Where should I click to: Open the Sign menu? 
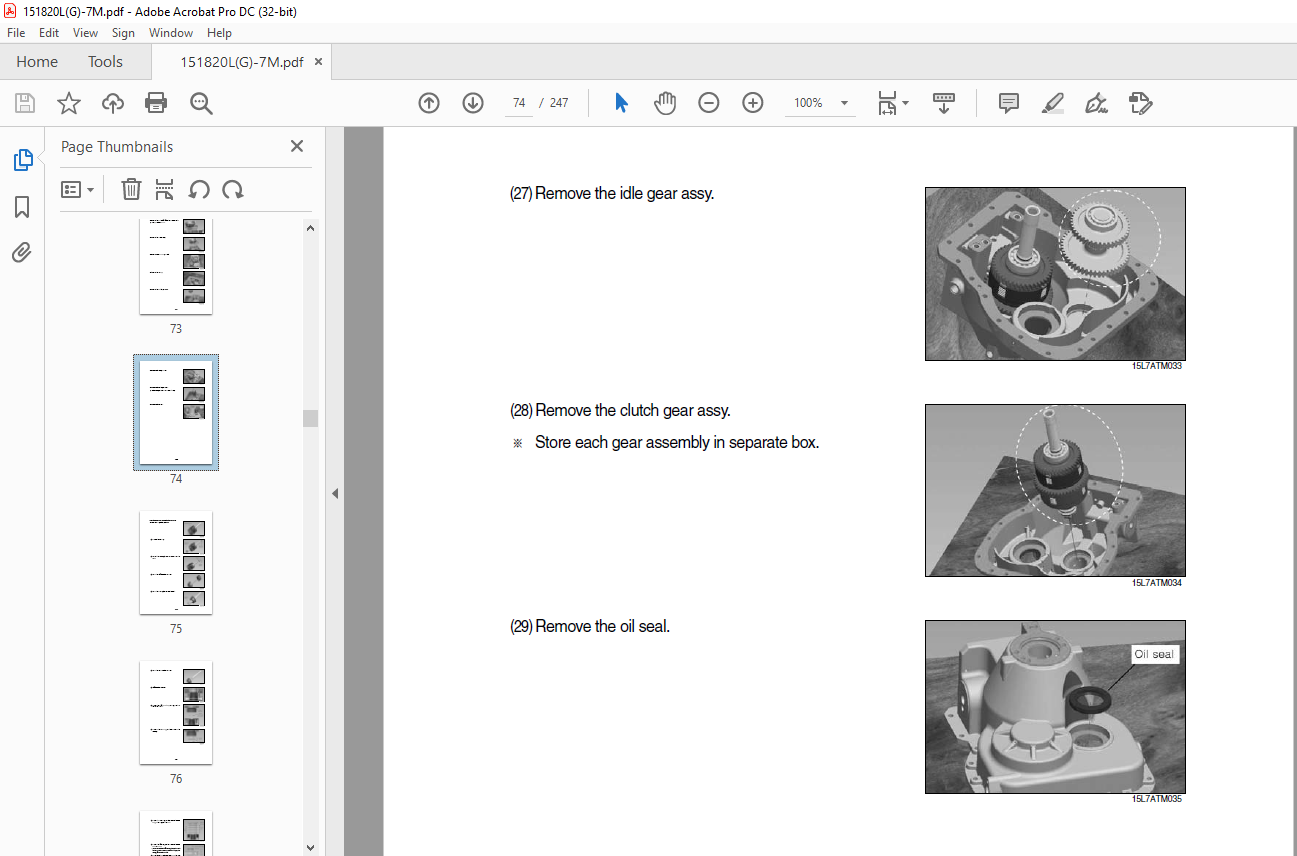123,33
